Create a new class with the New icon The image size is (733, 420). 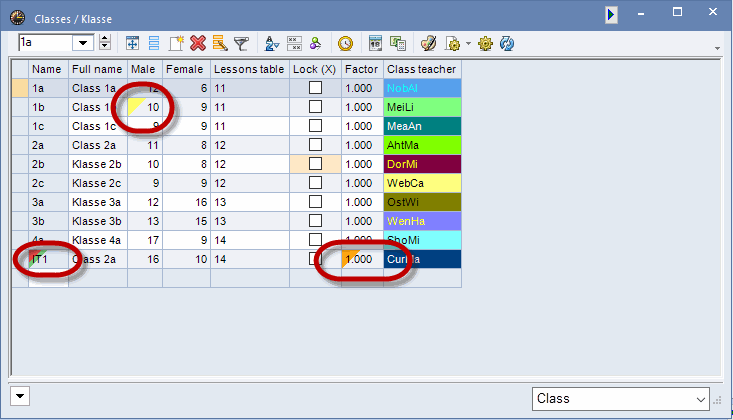176,43
